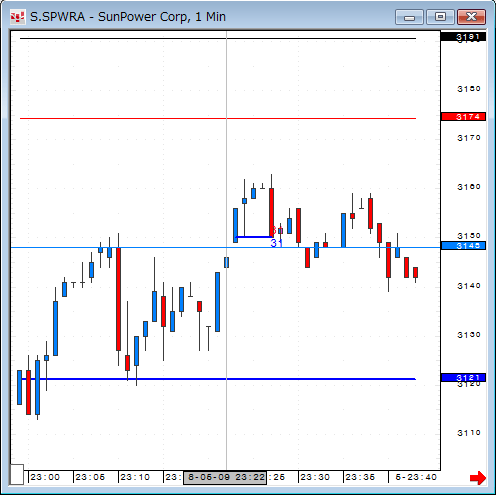Viewport: 496px width, 495px height.
Task: Click the small white box at chart bottom-left corner
Action: tap(17, 474)
